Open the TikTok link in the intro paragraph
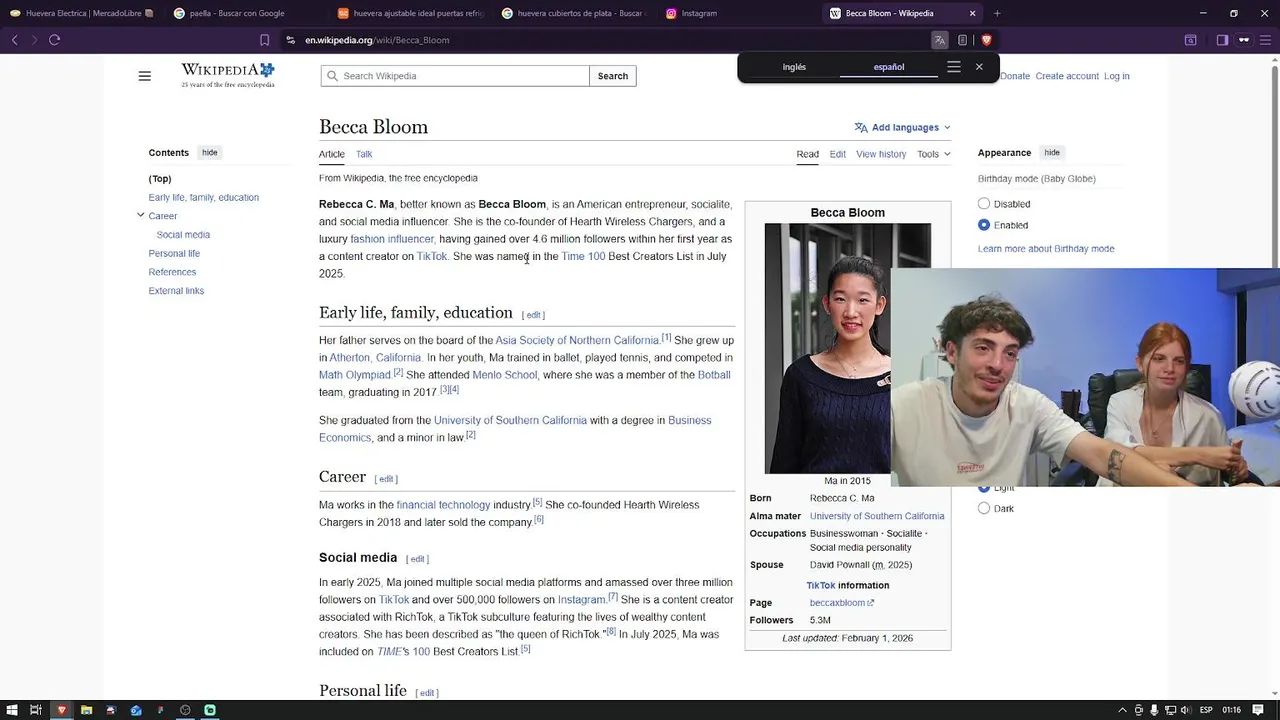This screenshot has width=1280, height=720. (x=432, y=256)
